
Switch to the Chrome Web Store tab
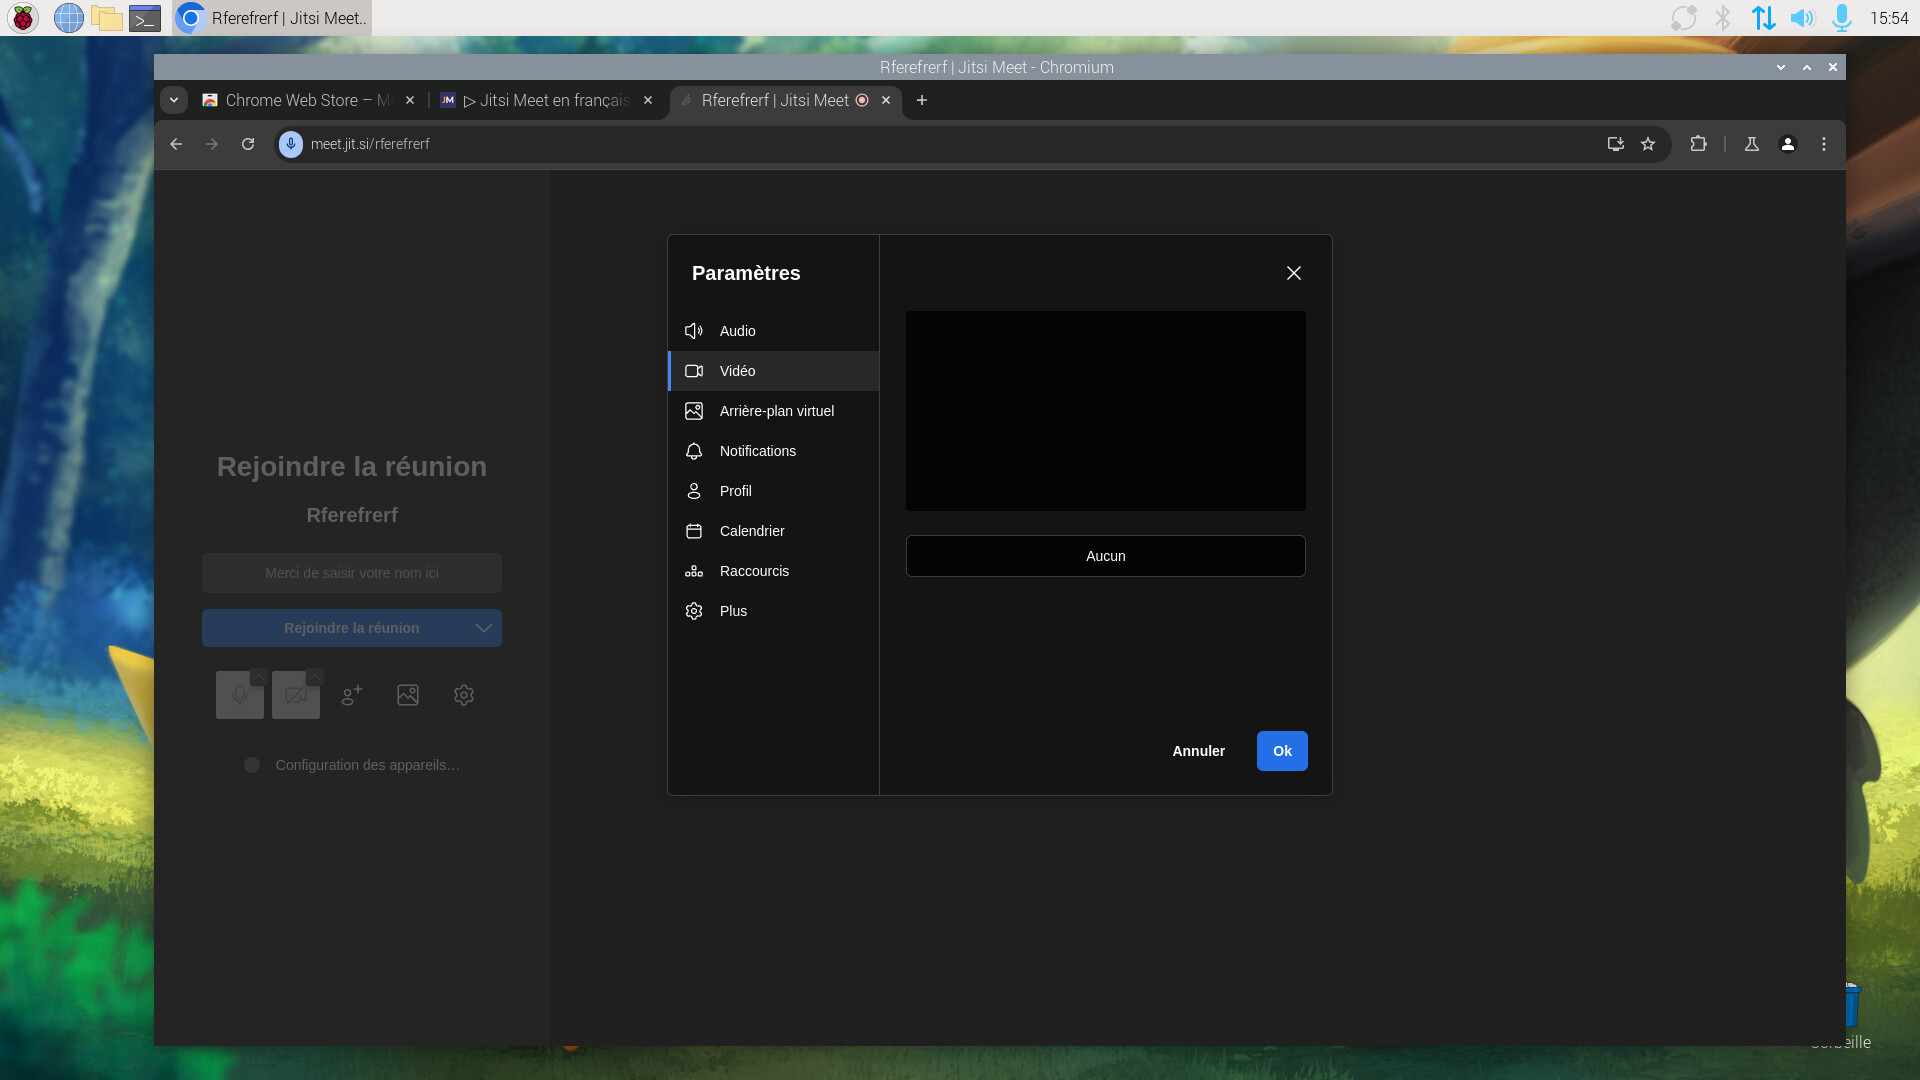[308, 100]
